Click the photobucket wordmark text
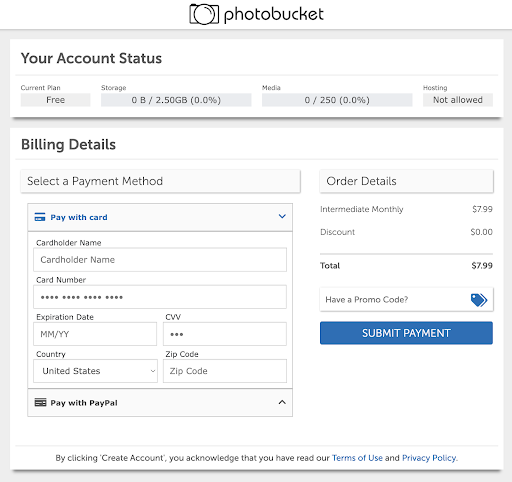The width and height of the screenshot is (512, 482). pyautogui.click(x=274, y=15)
